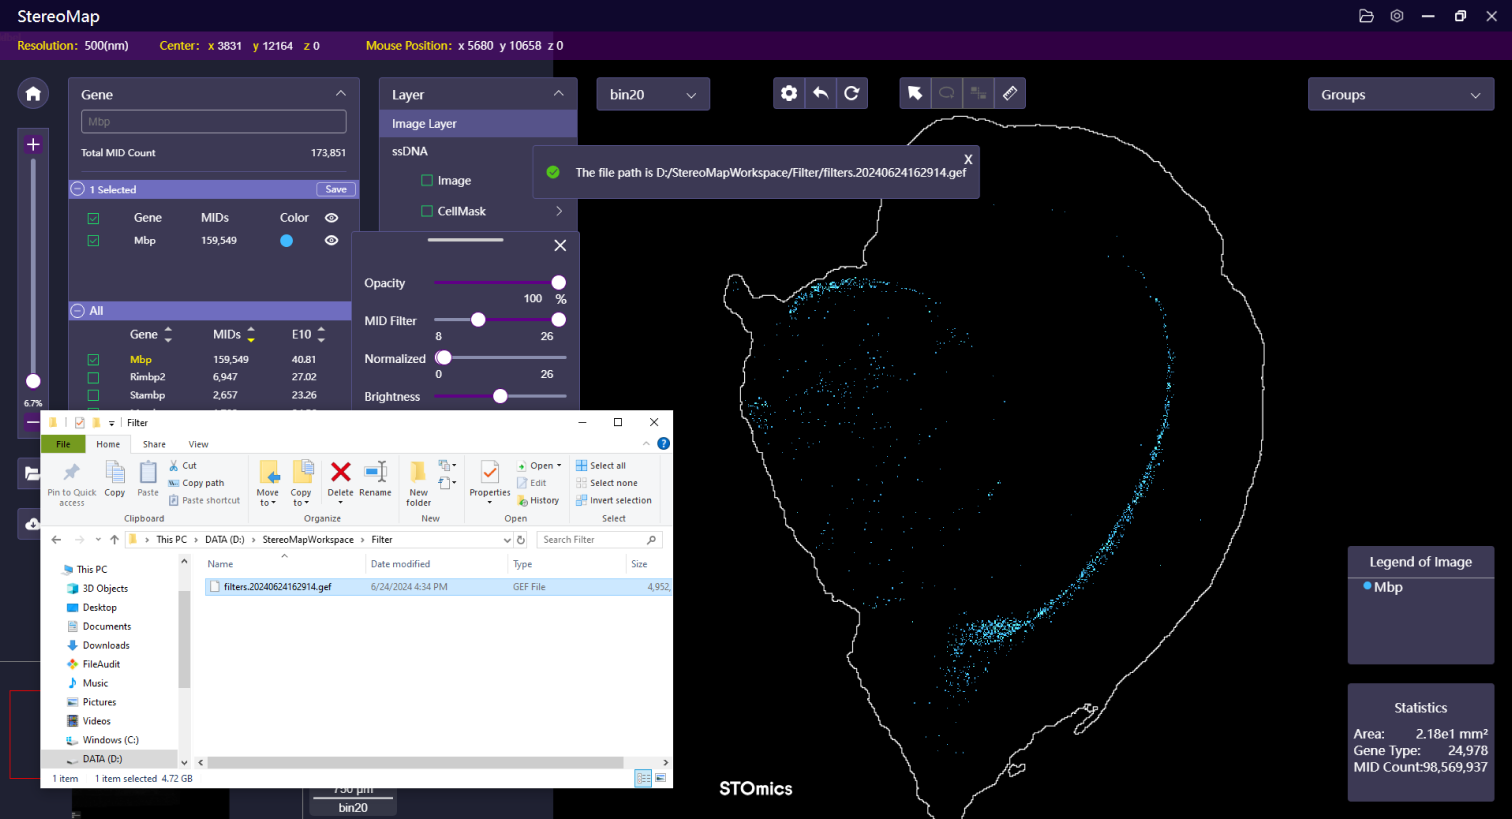This screenshot has width=1512, height=819.
Task: Click Select none in Explorer ribbon
Action: (607, 483)
